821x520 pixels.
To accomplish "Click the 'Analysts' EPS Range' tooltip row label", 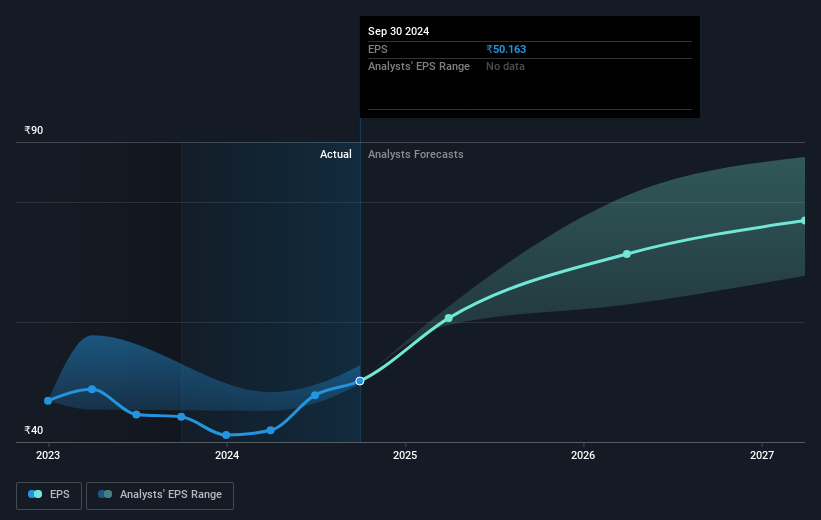I will point(419,67).
